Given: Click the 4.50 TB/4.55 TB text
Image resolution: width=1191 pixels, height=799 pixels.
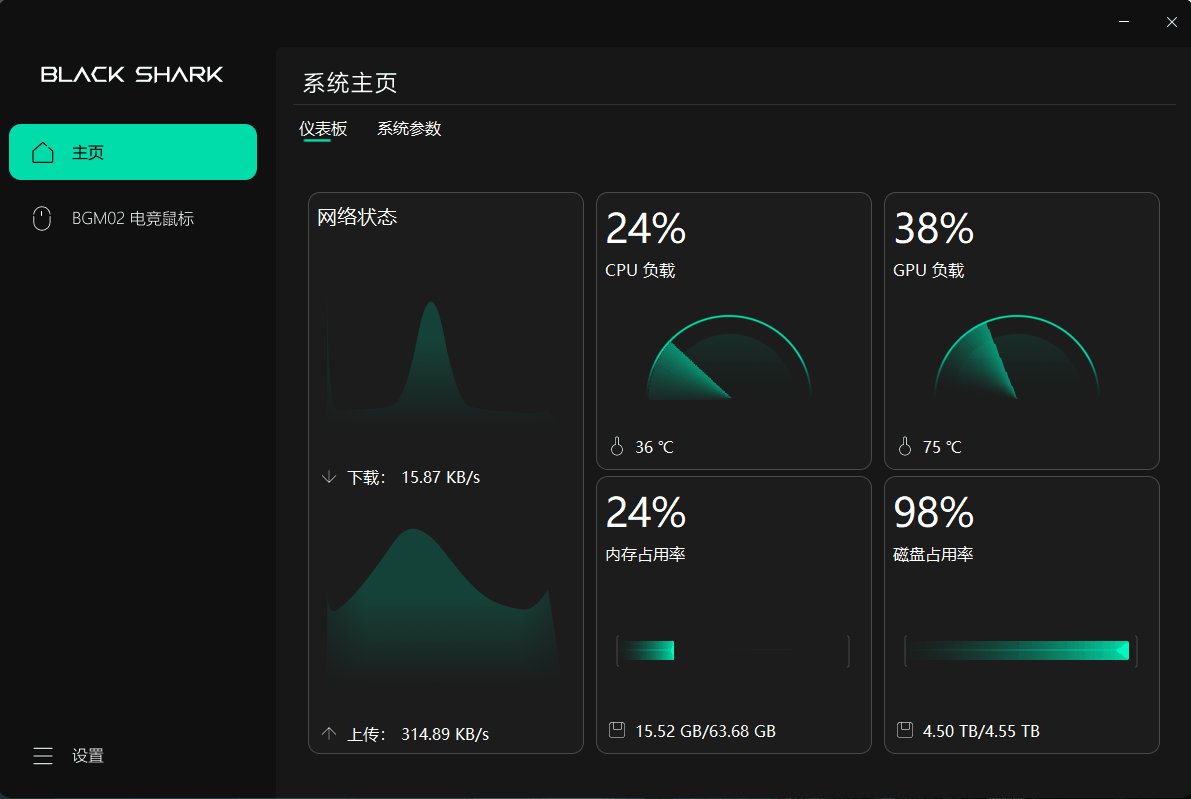Looking at the screenshot, I should click(981, 731).
